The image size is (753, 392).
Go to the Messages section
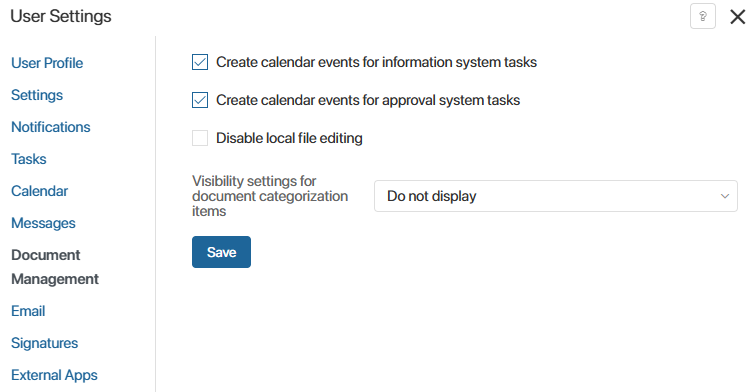point(43,223)
